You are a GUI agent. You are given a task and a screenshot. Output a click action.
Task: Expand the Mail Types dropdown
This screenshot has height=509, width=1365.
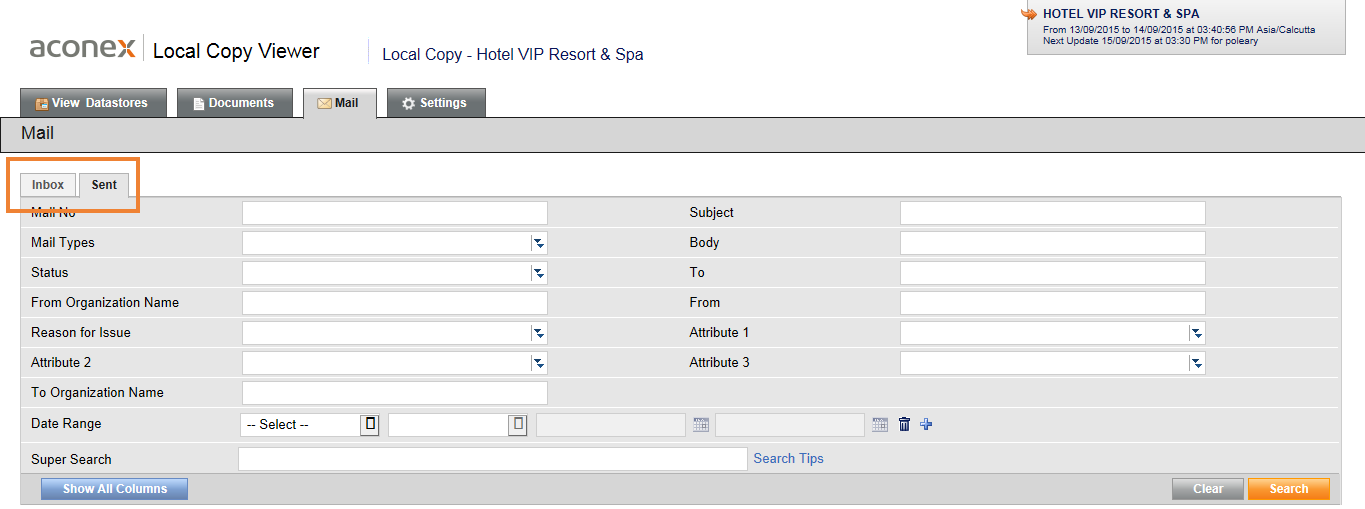[538, 243]
